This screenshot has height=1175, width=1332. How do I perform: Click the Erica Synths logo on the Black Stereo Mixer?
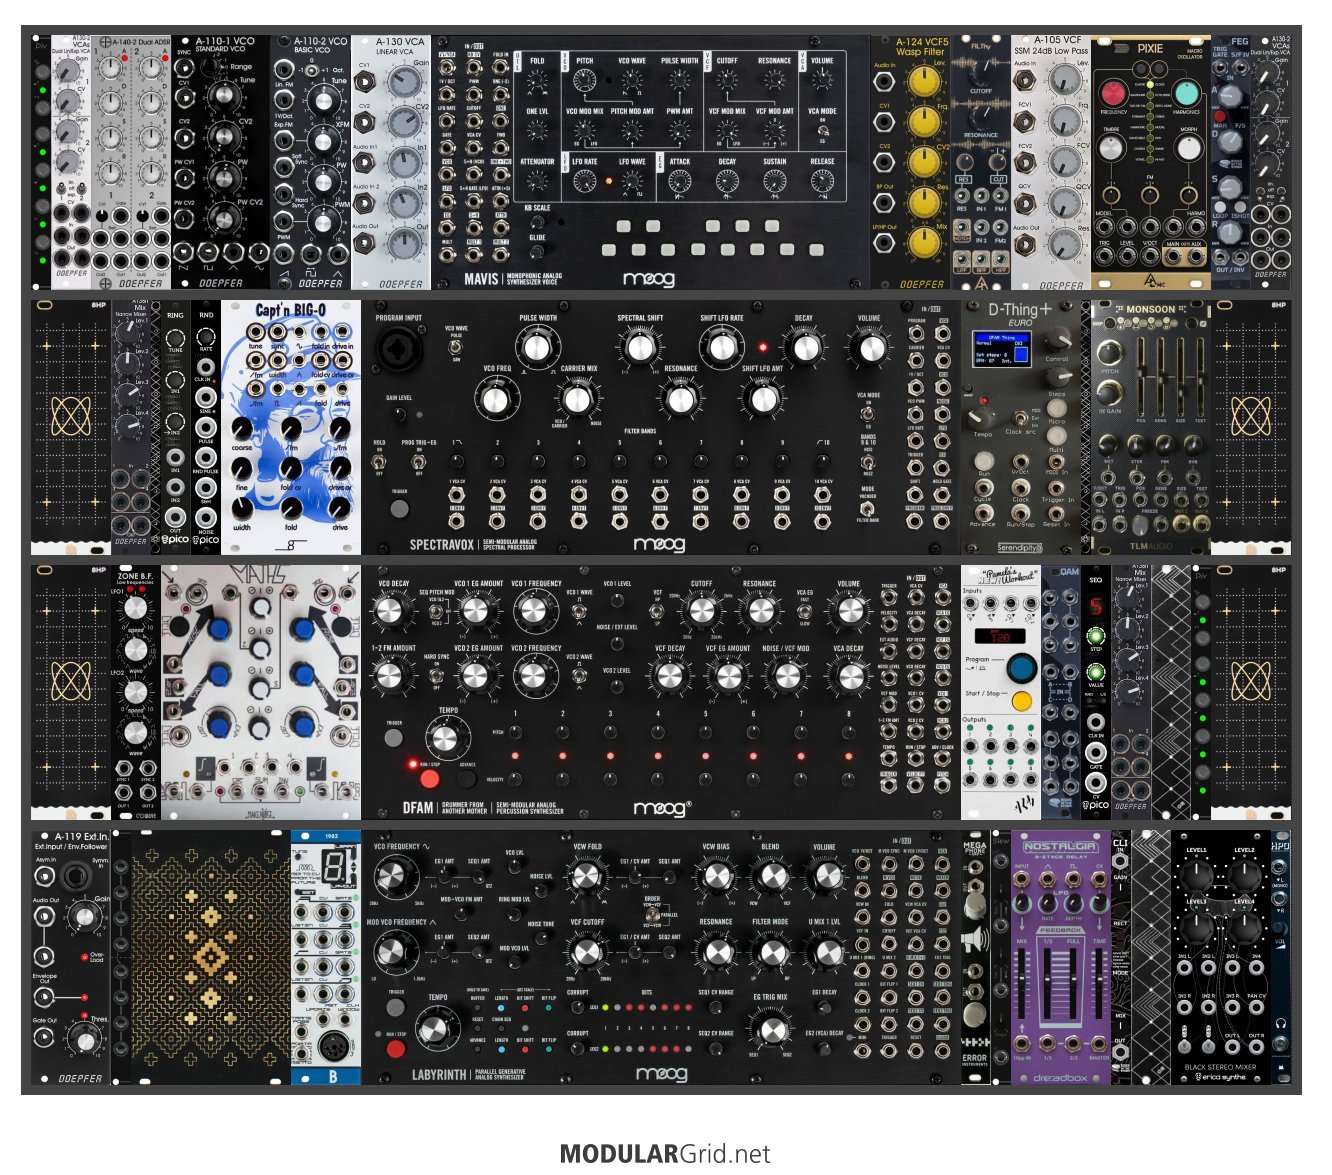(x=1221, y=1077)
